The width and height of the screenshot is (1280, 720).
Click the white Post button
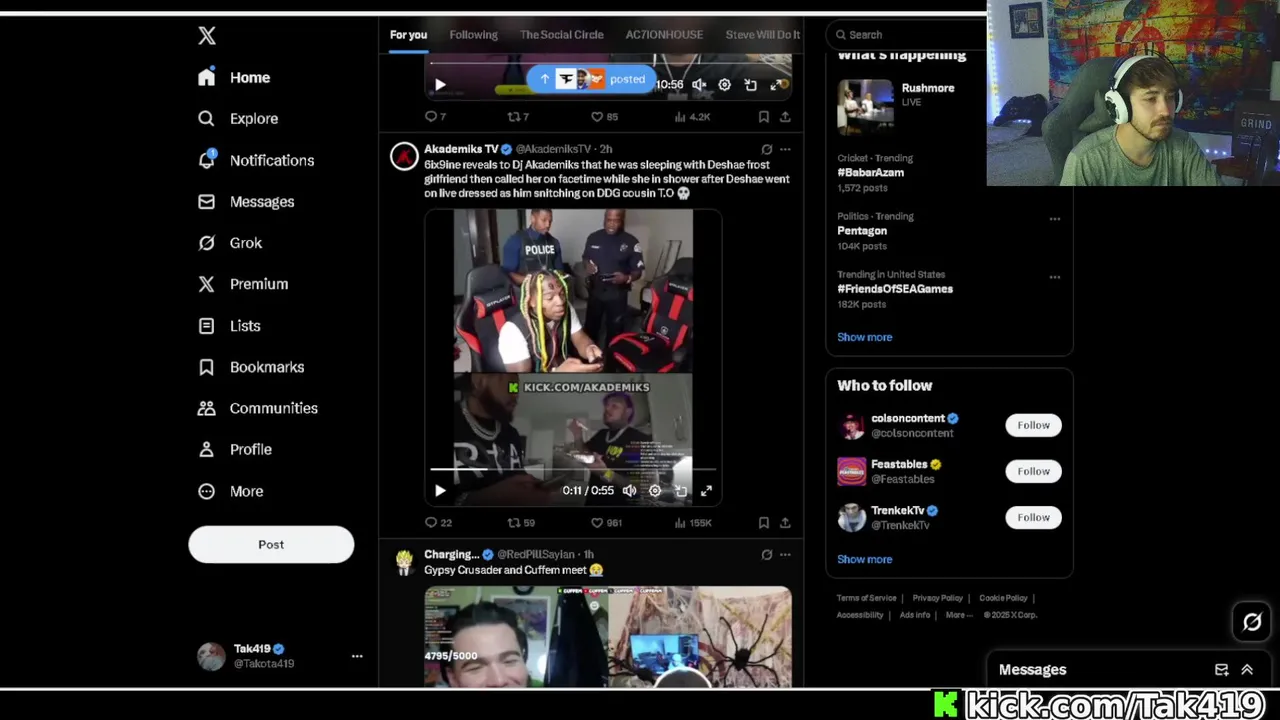(x=271, y=544)
